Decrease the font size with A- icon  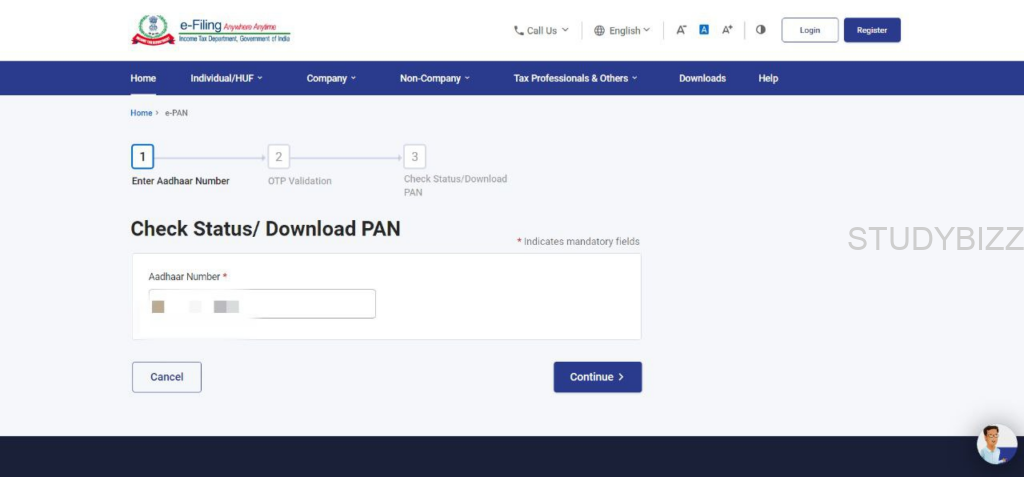pos(681,30)
